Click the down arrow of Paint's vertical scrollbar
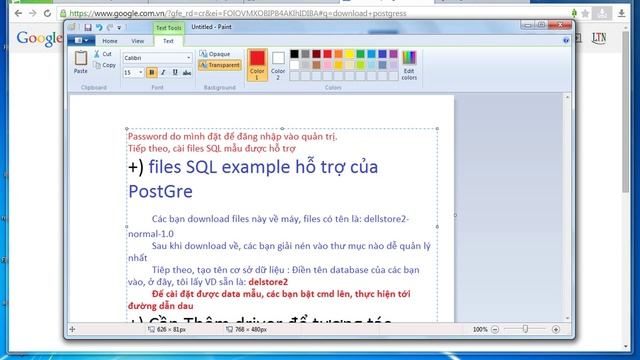Screen dimensions: 640x360 pyautogui.click(x=567, y=318)
